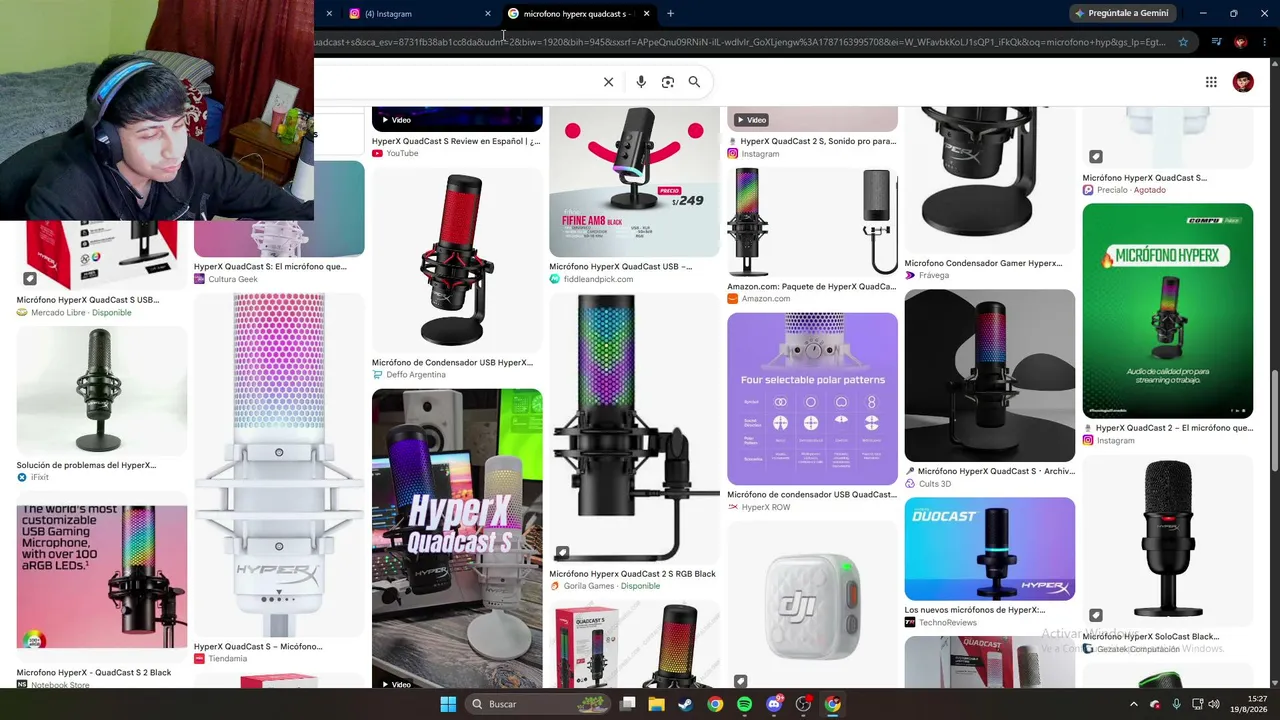The height and width of the screenshot is (720, 1280).
Task: Open the Google apps grid
Action: 1211,82
